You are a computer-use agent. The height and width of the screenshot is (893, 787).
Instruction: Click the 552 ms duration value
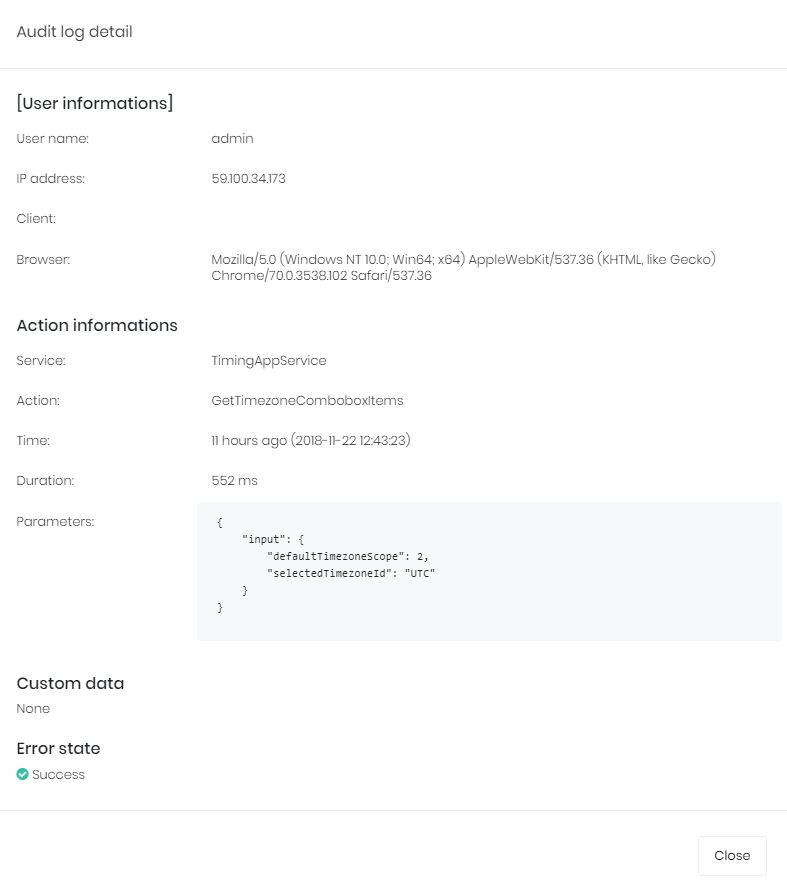pyautogui.click(x=232, y=480)
